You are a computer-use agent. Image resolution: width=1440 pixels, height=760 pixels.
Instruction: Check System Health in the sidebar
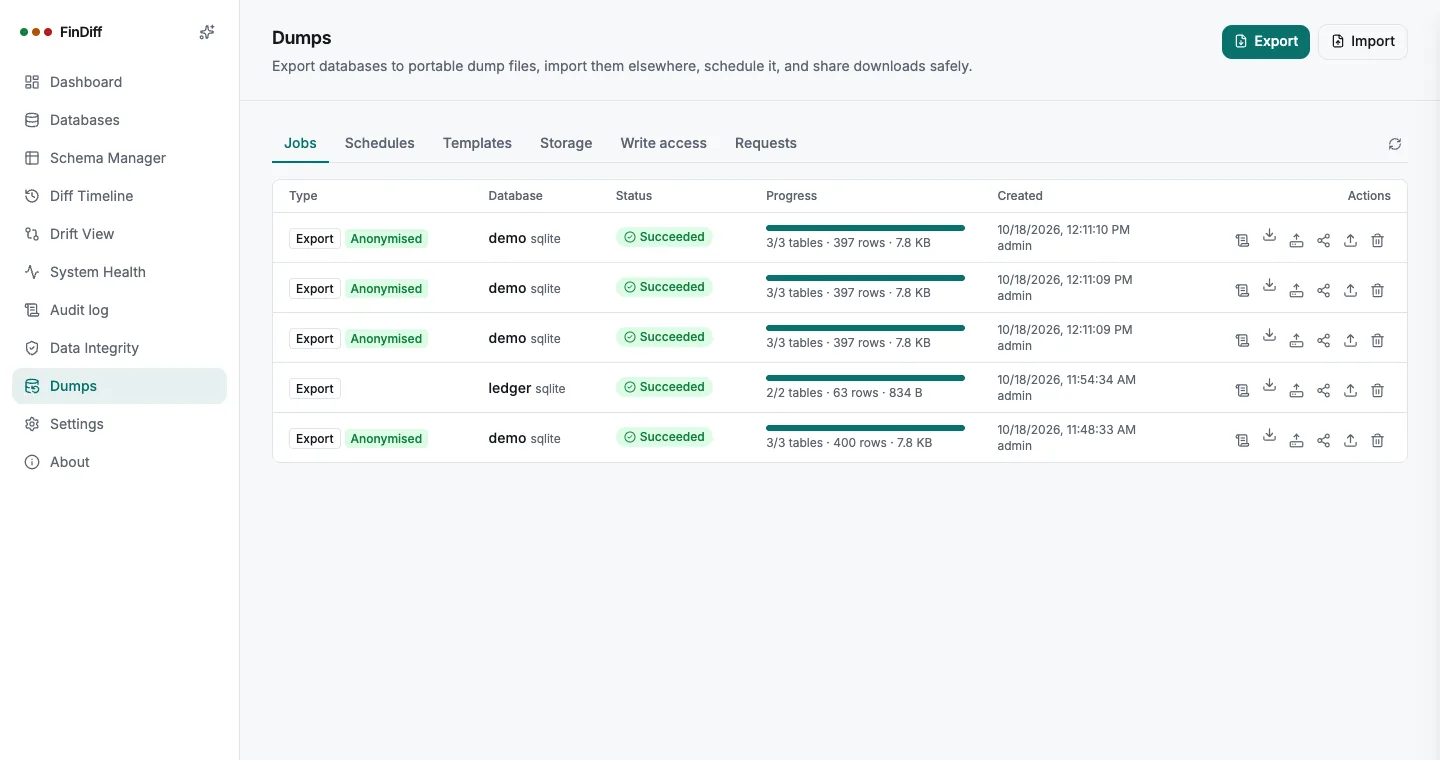[x=119, y=272]
